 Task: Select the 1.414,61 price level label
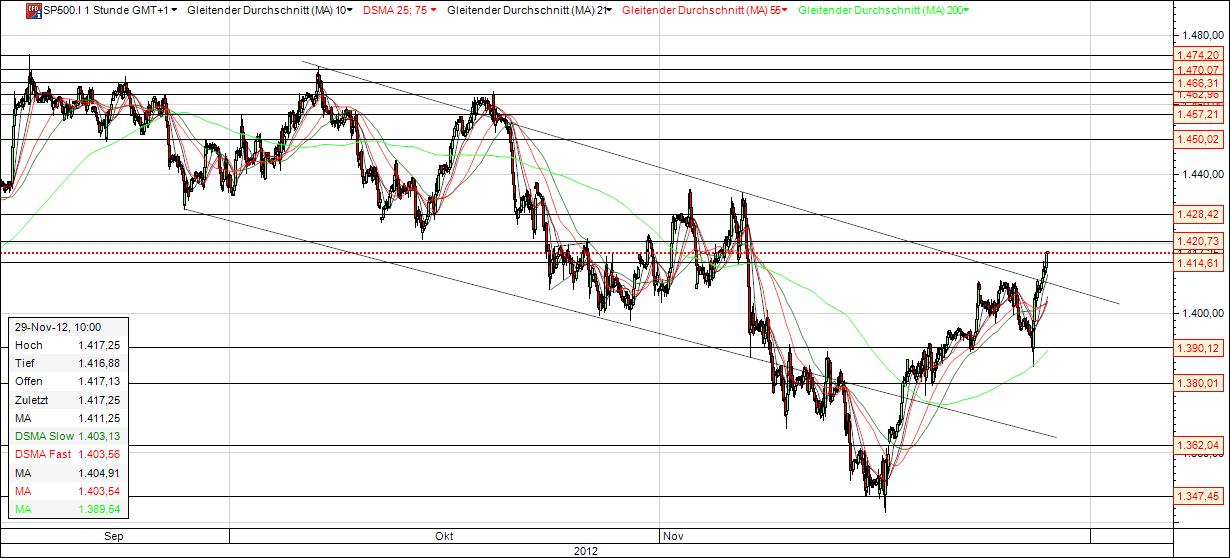(1199, 263)
